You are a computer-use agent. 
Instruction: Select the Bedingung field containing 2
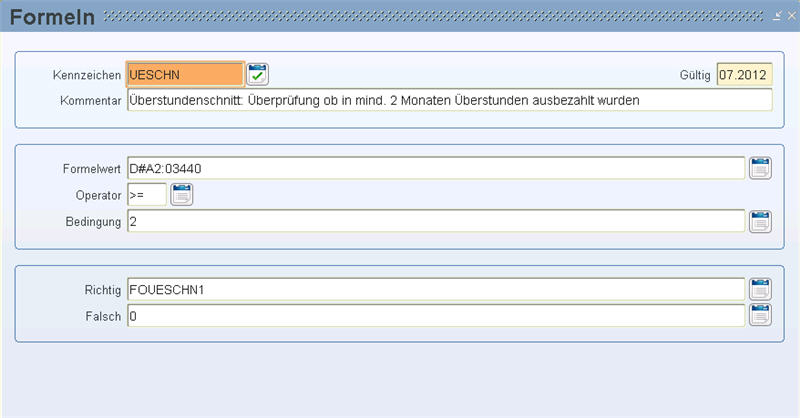(436, 222)
